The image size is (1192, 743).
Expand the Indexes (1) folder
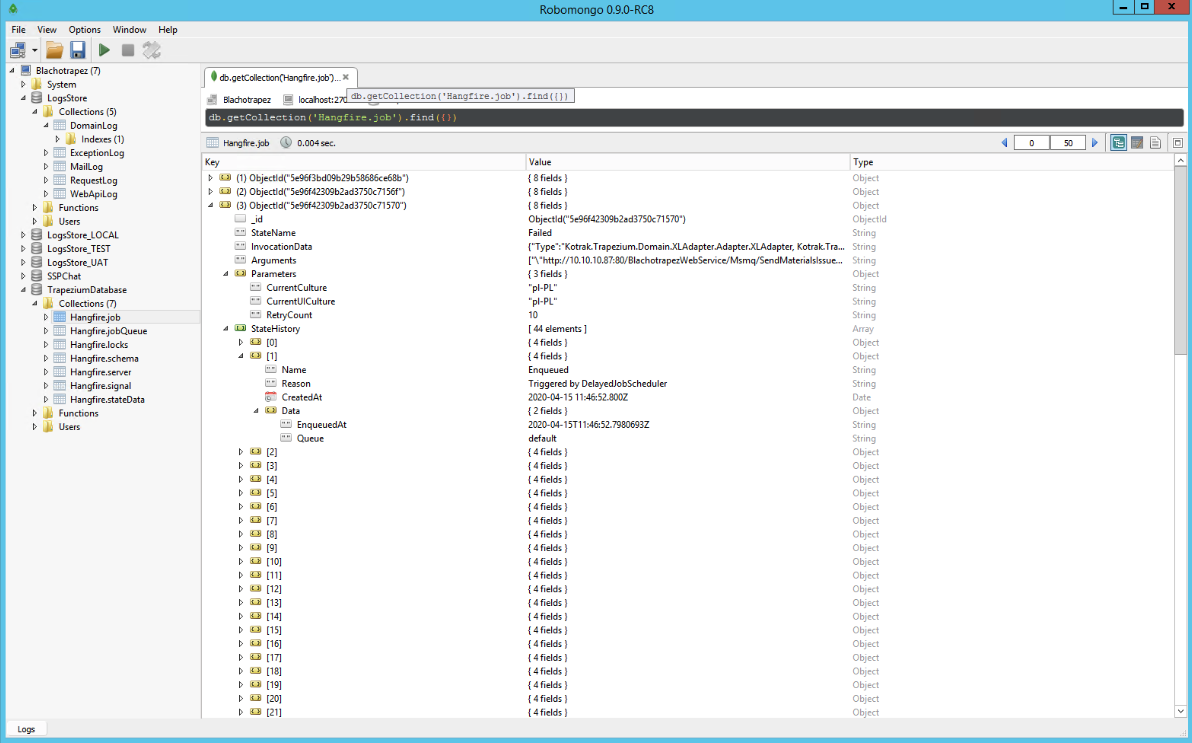tap(57, 139)
